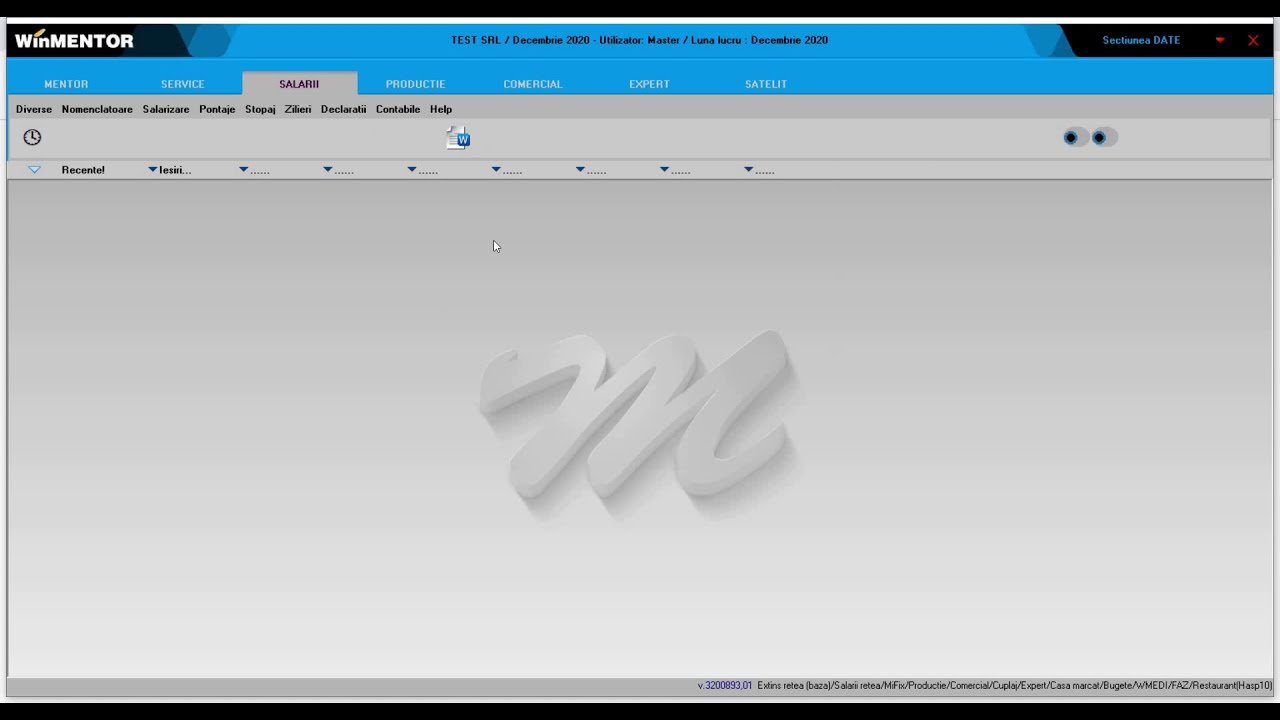Switch to the SATELIT module tab

tap(766, 84)
